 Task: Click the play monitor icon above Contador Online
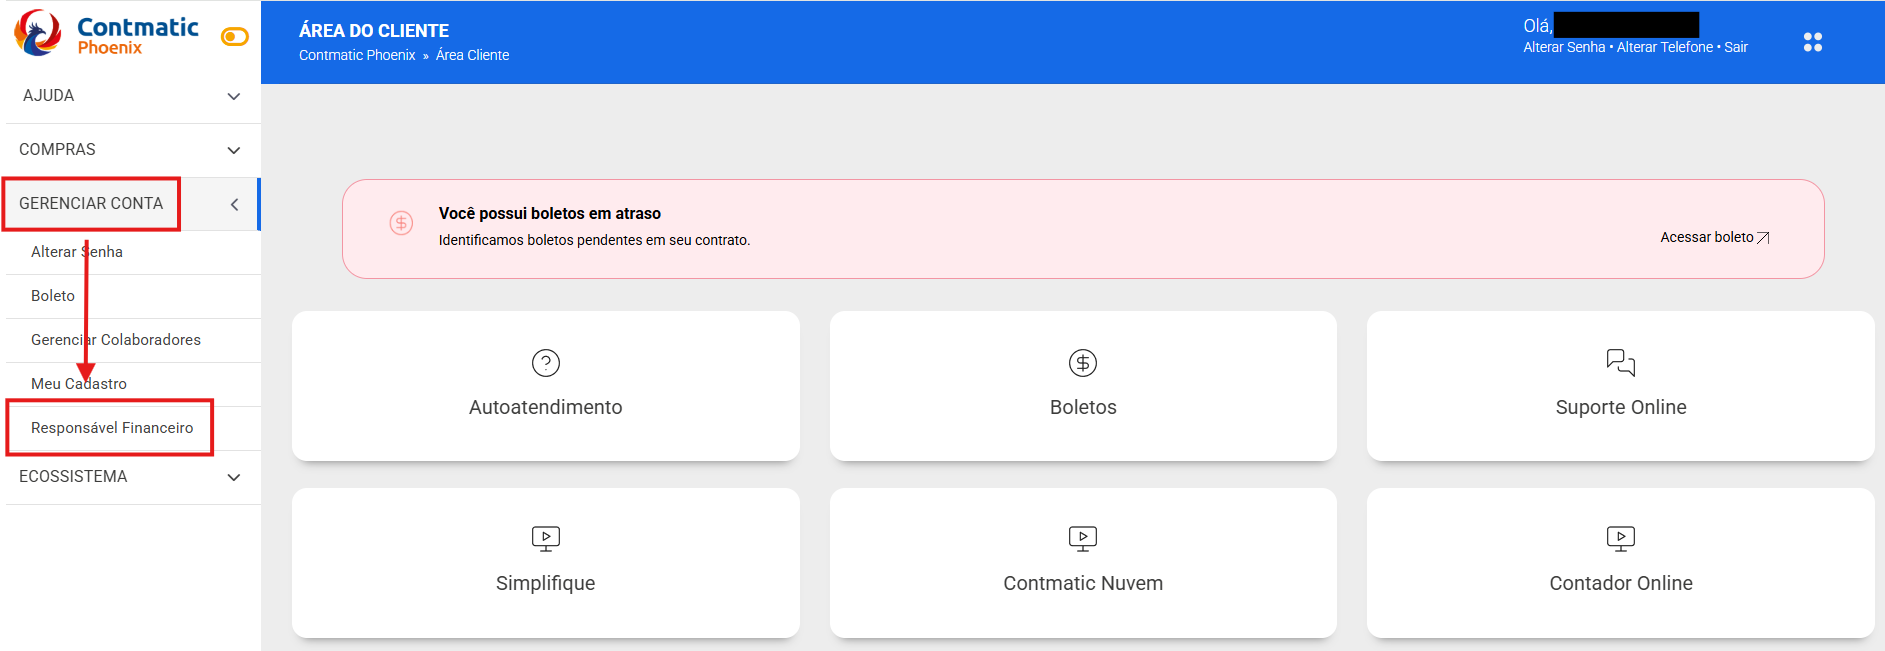coord(1621,539)
